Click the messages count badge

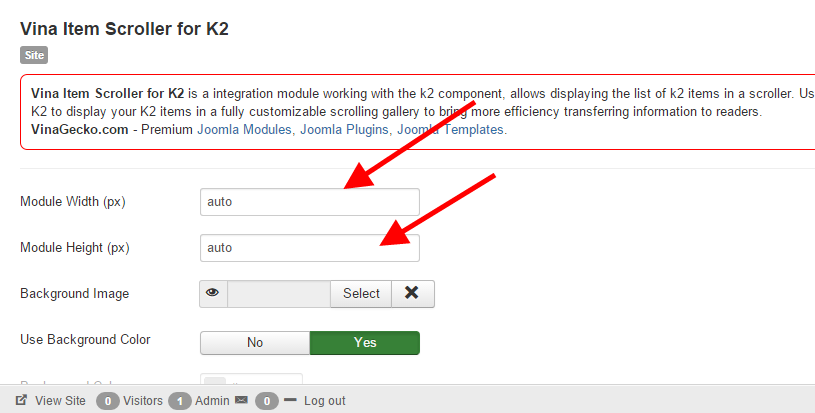[266, 401]
